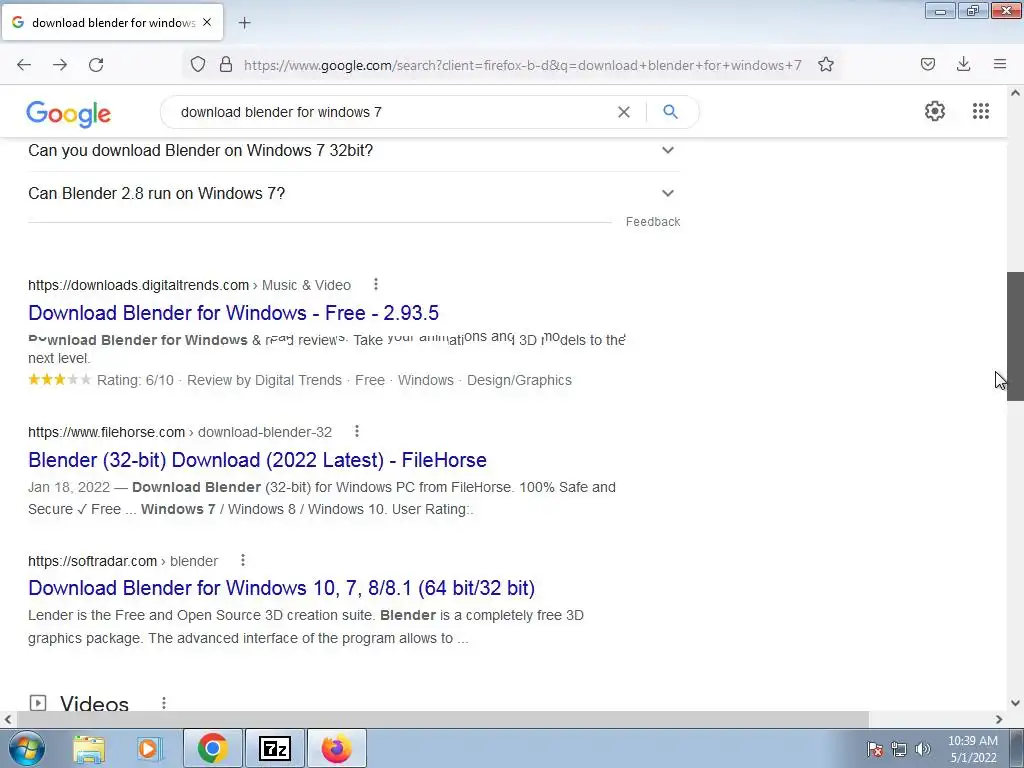Click the scroll up arrow
This screenshot has height=768, width=1024.
(x=1016, y=93)
